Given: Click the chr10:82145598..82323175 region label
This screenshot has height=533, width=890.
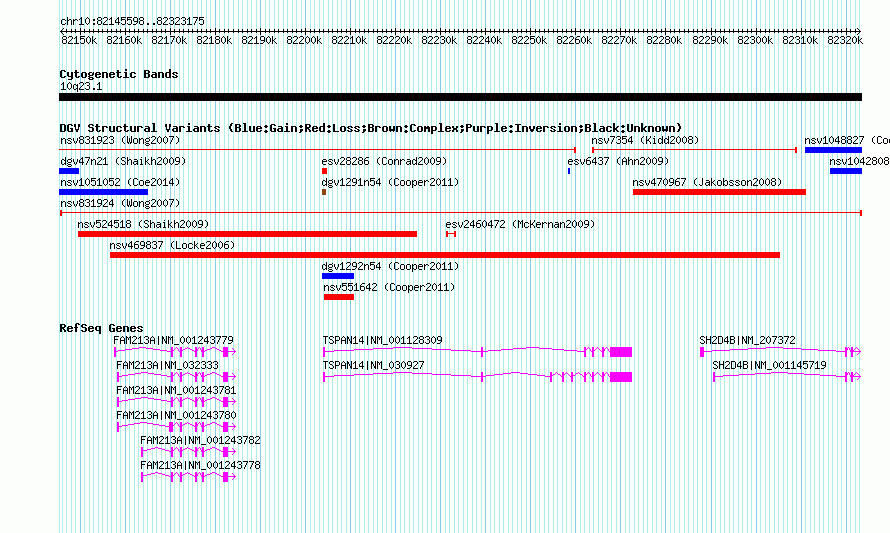Looking at the screenshot, I should point(132,21).
